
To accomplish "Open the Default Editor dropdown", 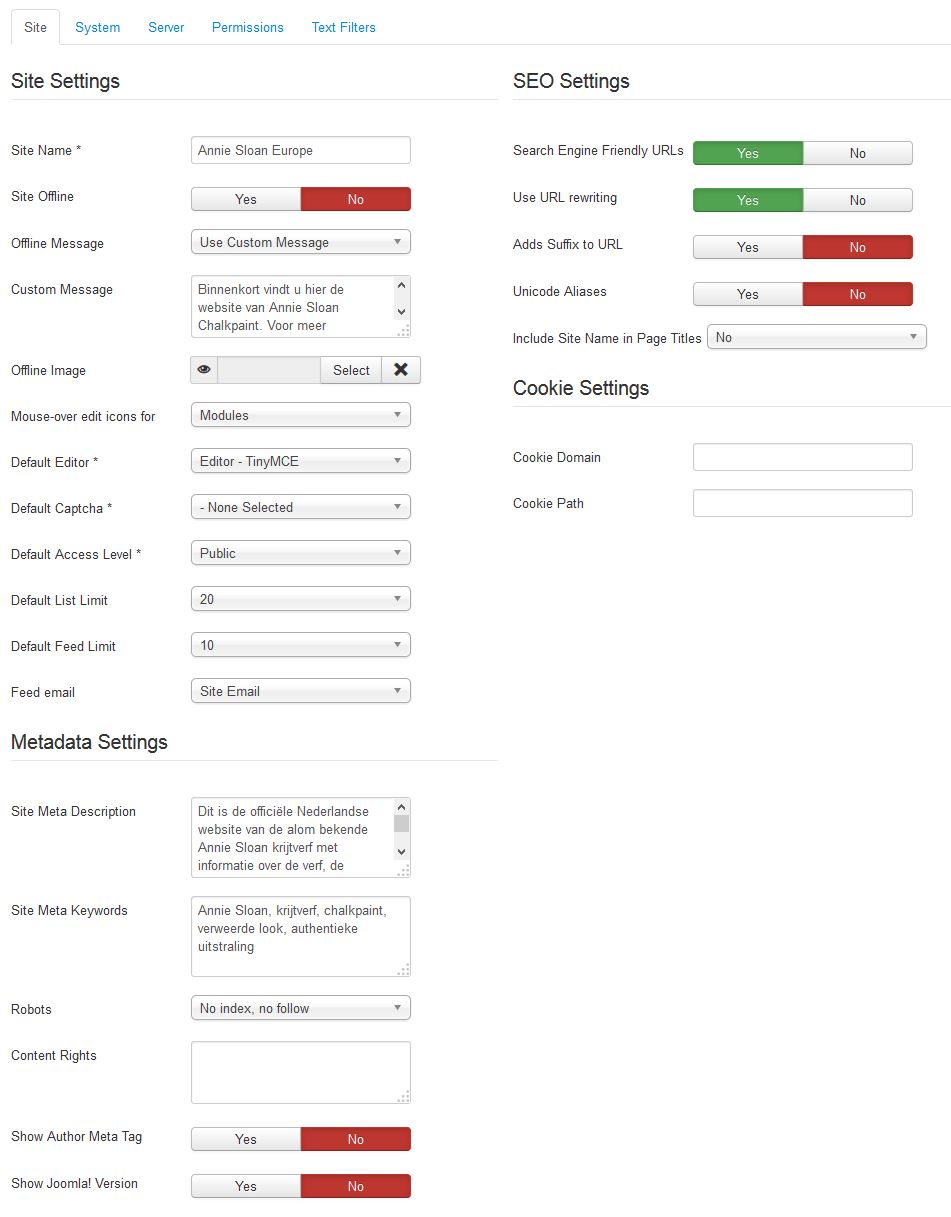I will [301, 461].
